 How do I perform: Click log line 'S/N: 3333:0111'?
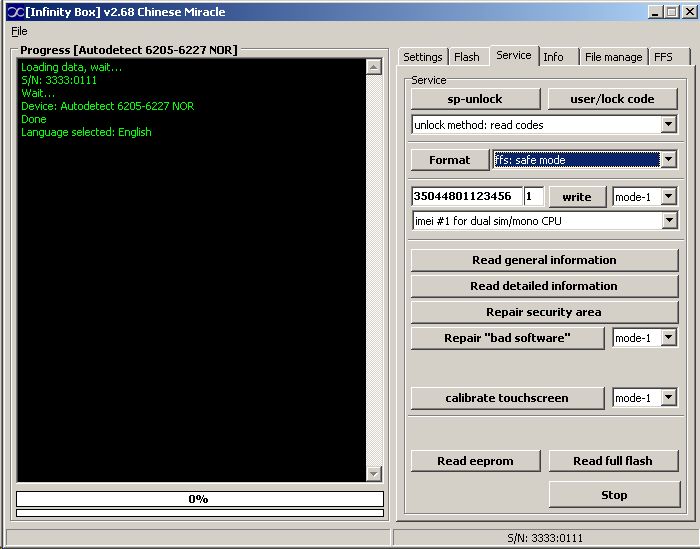(x=59, y=80)
